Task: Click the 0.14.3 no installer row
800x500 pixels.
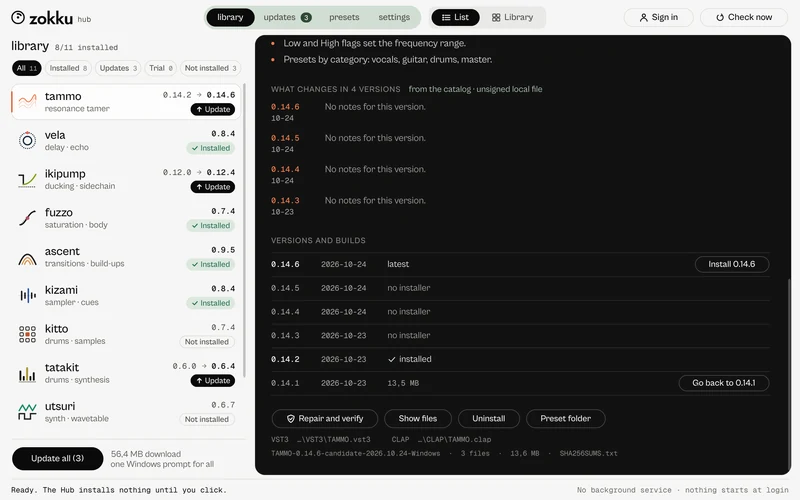Action: point(520,336)
